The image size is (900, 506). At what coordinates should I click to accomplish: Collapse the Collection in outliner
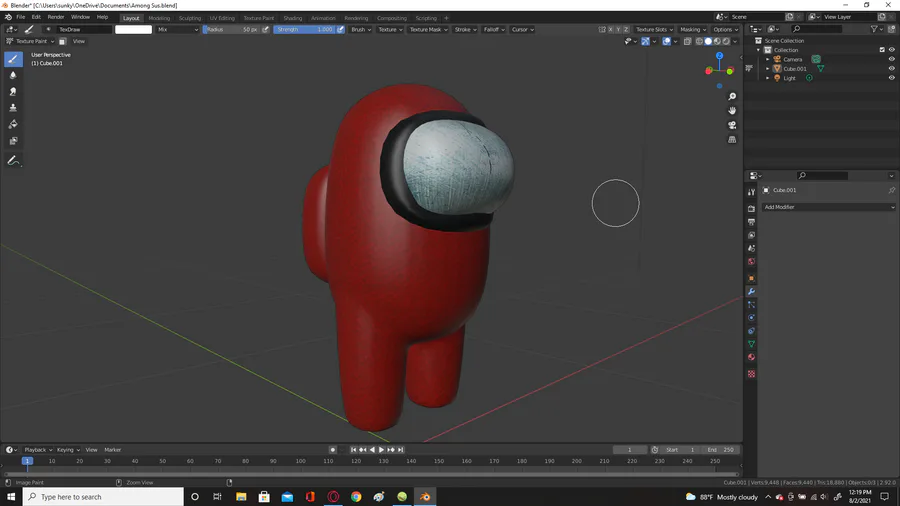pos(758,50)
